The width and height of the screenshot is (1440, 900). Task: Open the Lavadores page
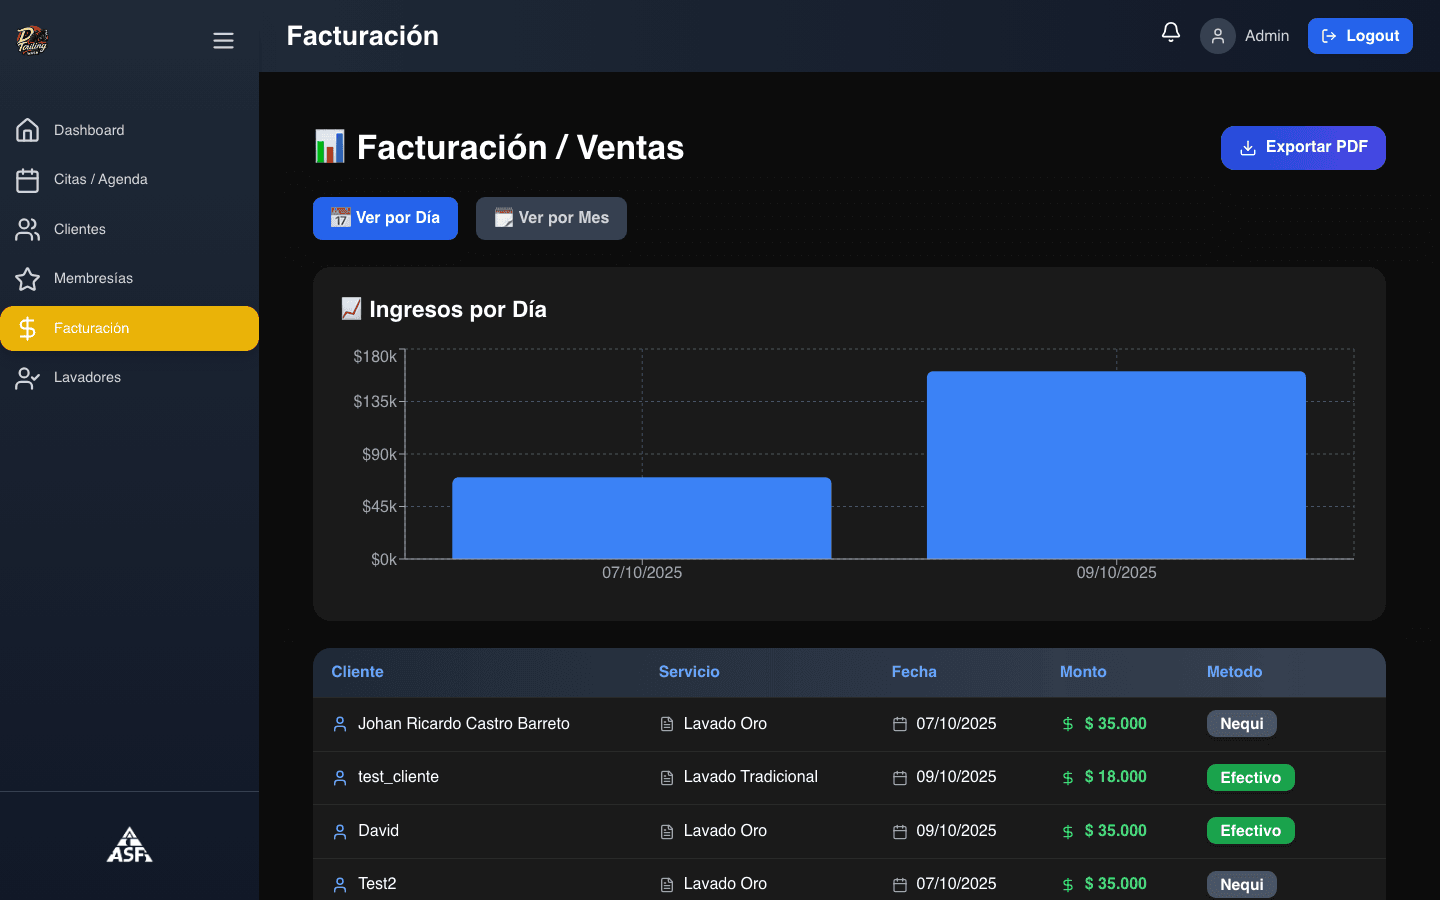(x=130, y=378)
